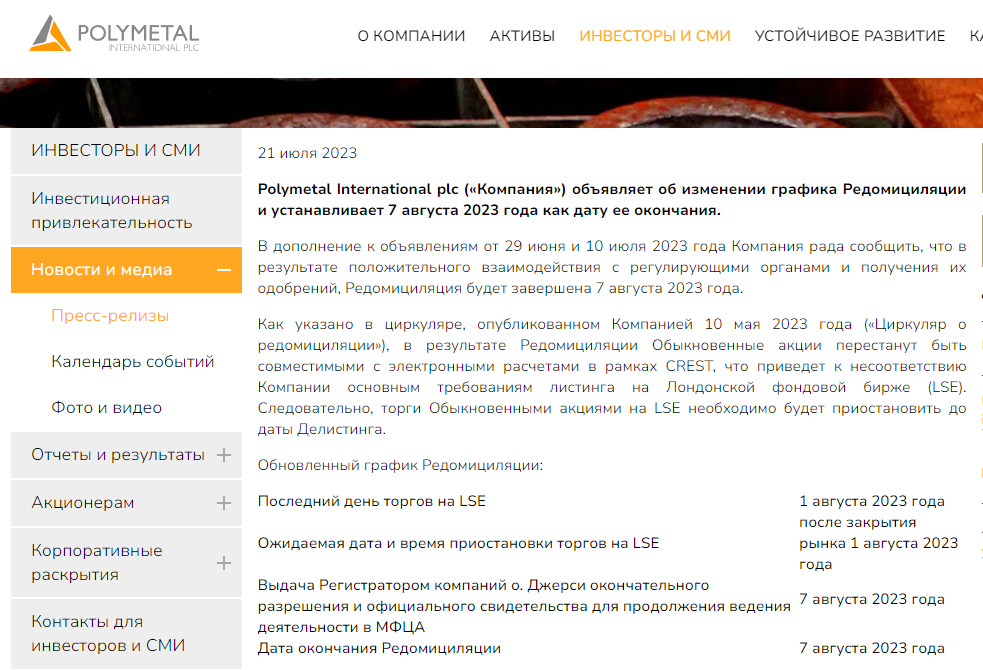Open Контакты для инвесторов и СМИ
Viewport: 983px width, 670px height.
click(x=127, y=634)
